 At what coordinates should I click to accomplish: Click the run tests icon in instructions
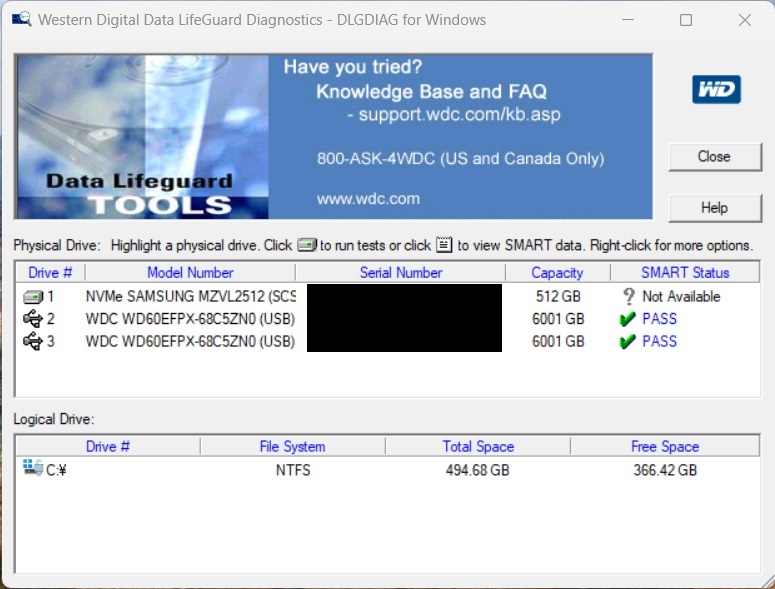[x=307, y=245]
